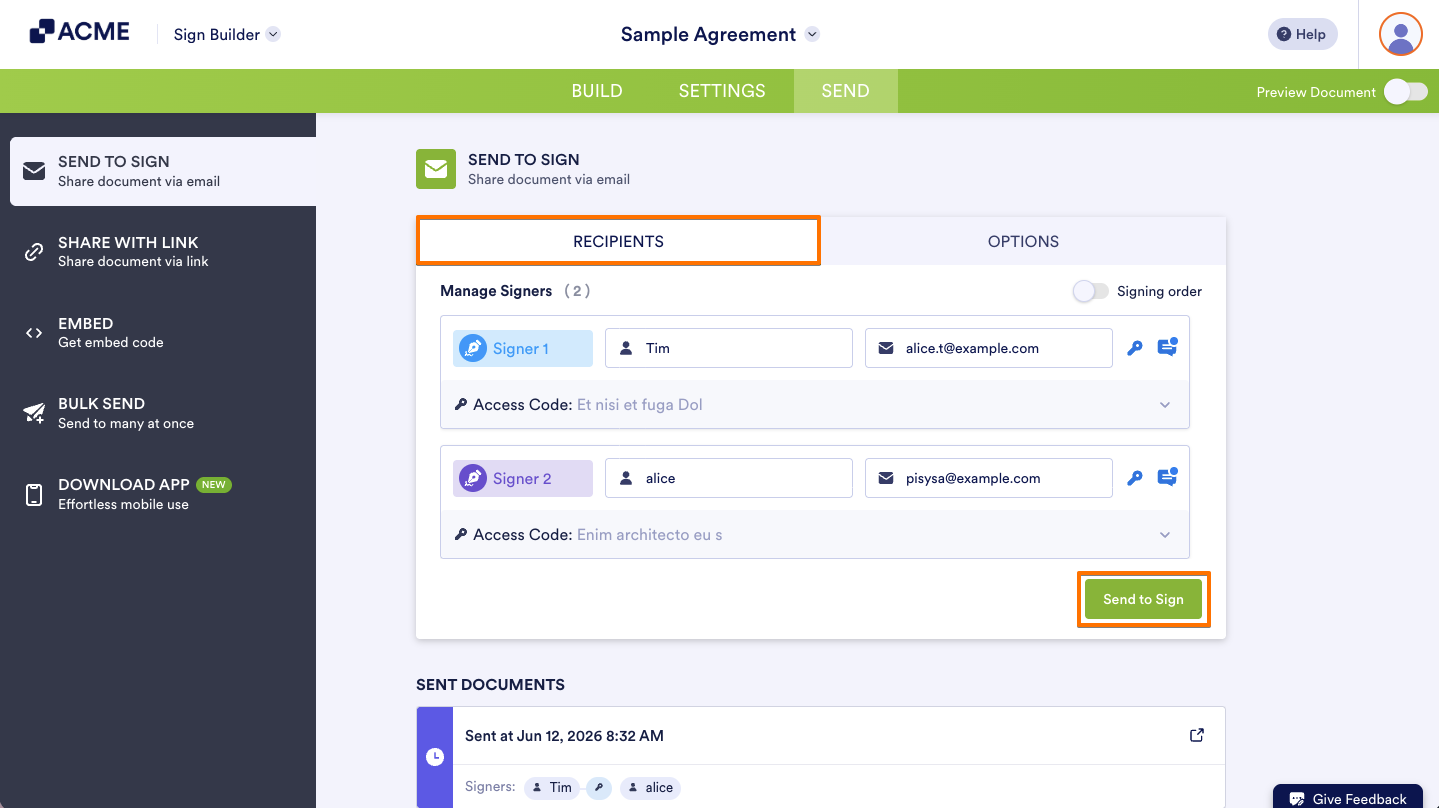1439x808 pixels.
Task: Click the Tim signer chip
Action: point(551,787)
